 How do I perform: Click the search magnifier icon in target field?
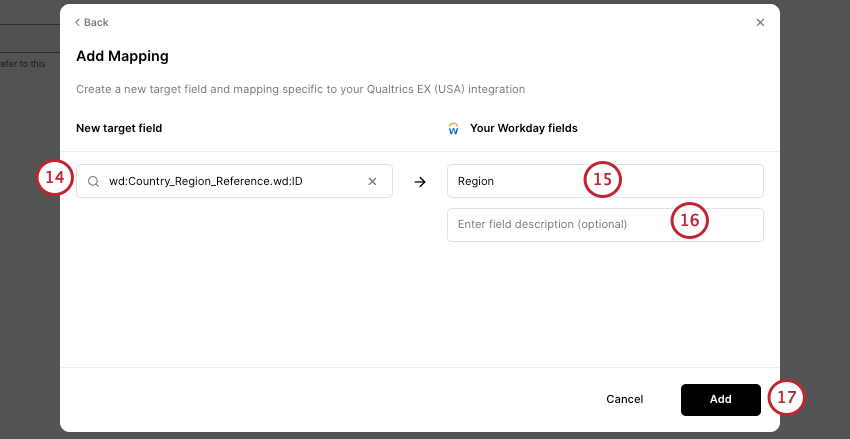[x=93, y=182]
